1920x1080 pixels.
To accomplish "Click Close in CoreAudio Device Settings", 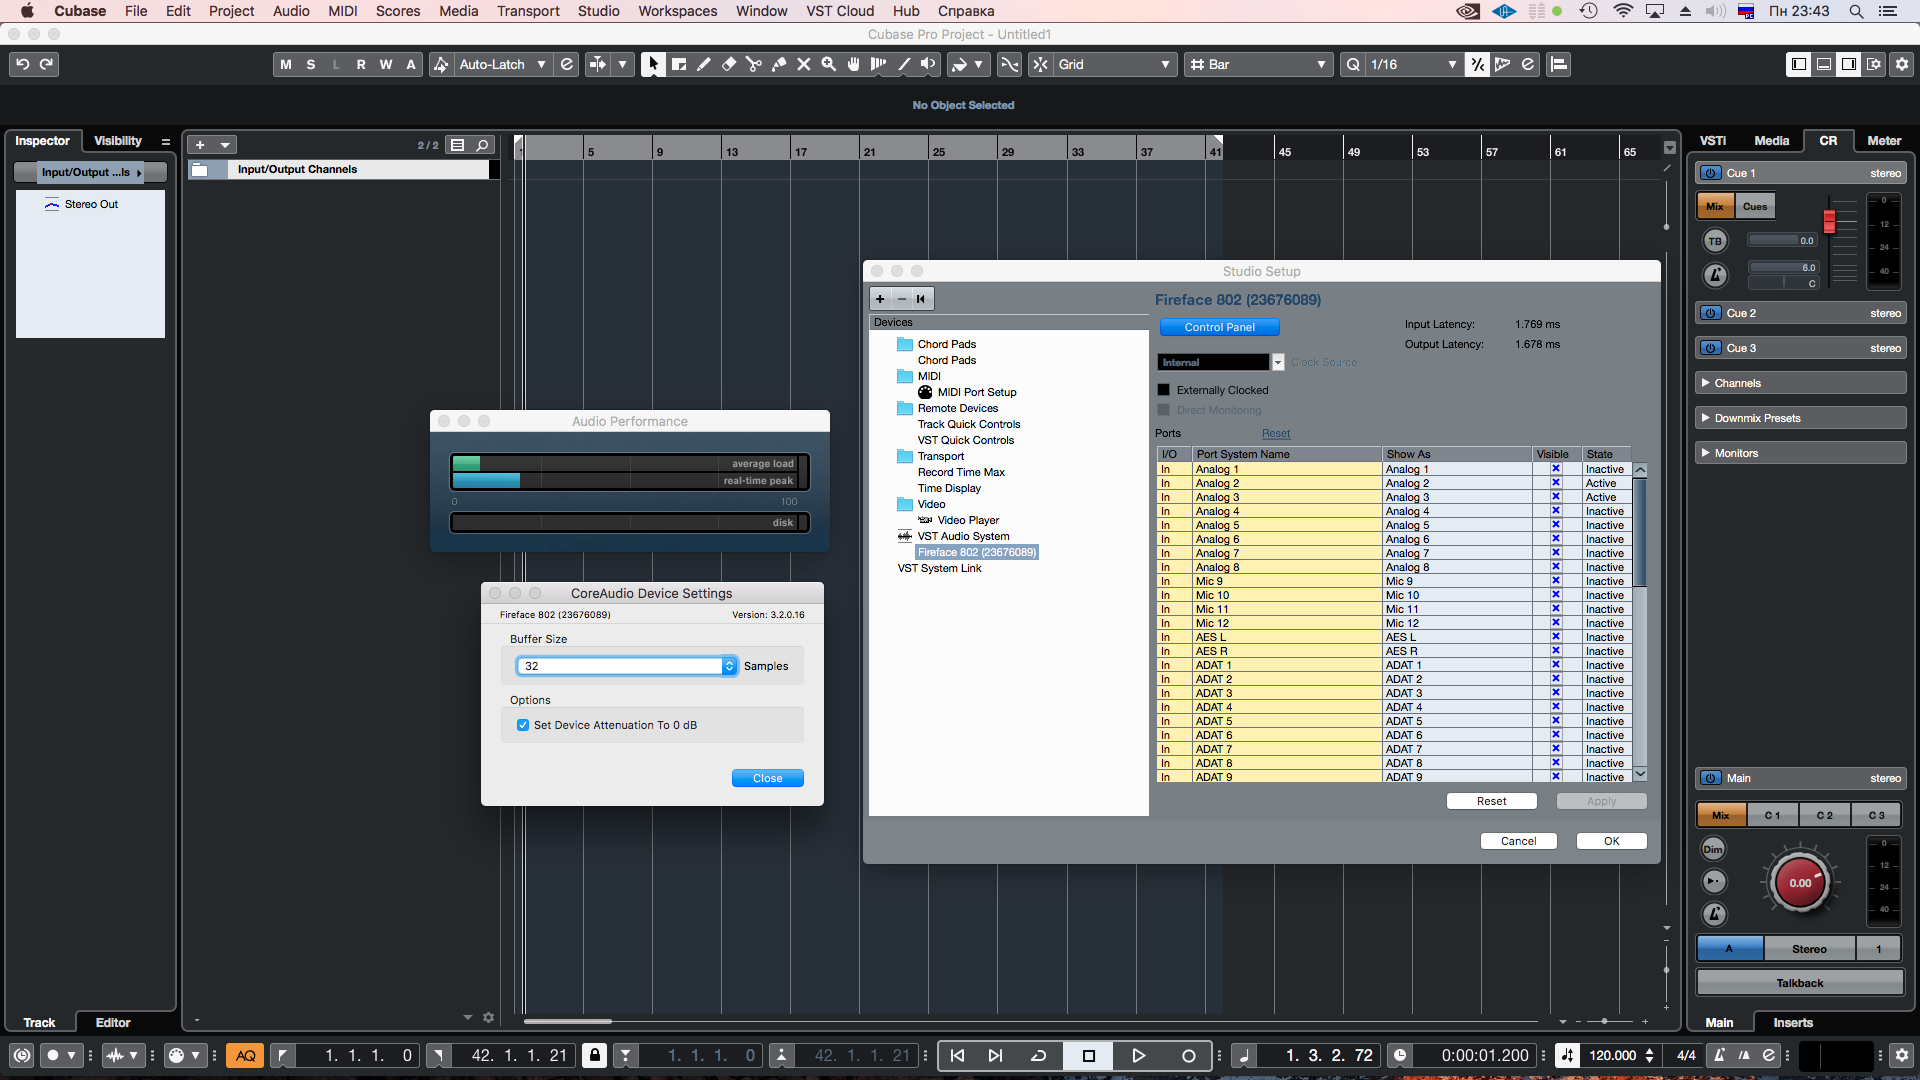I will [767, 778].
